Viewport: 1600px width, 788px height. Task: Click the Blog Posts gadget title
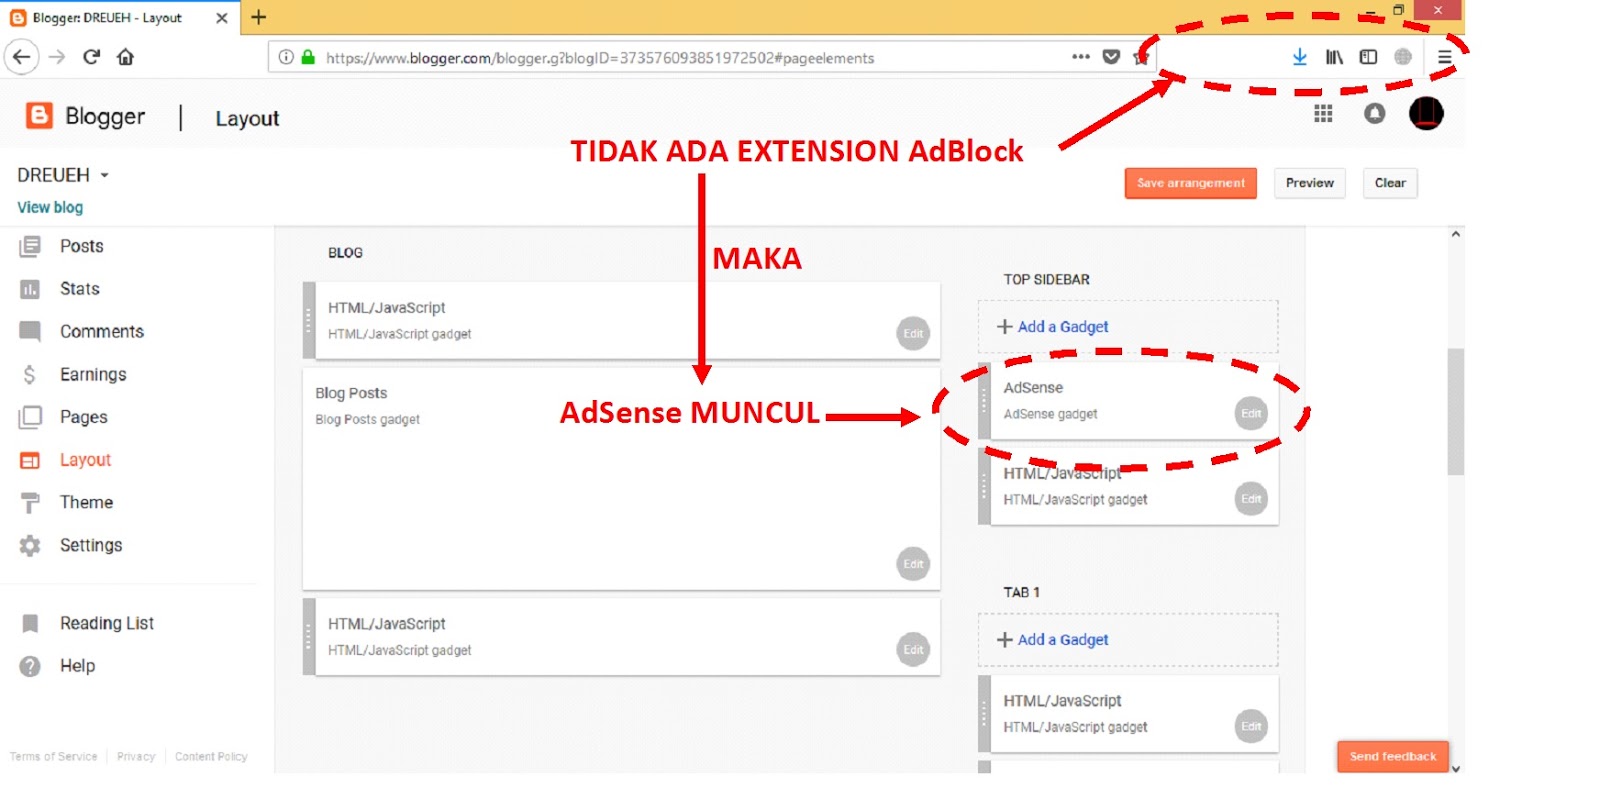(x=351, y=393)
